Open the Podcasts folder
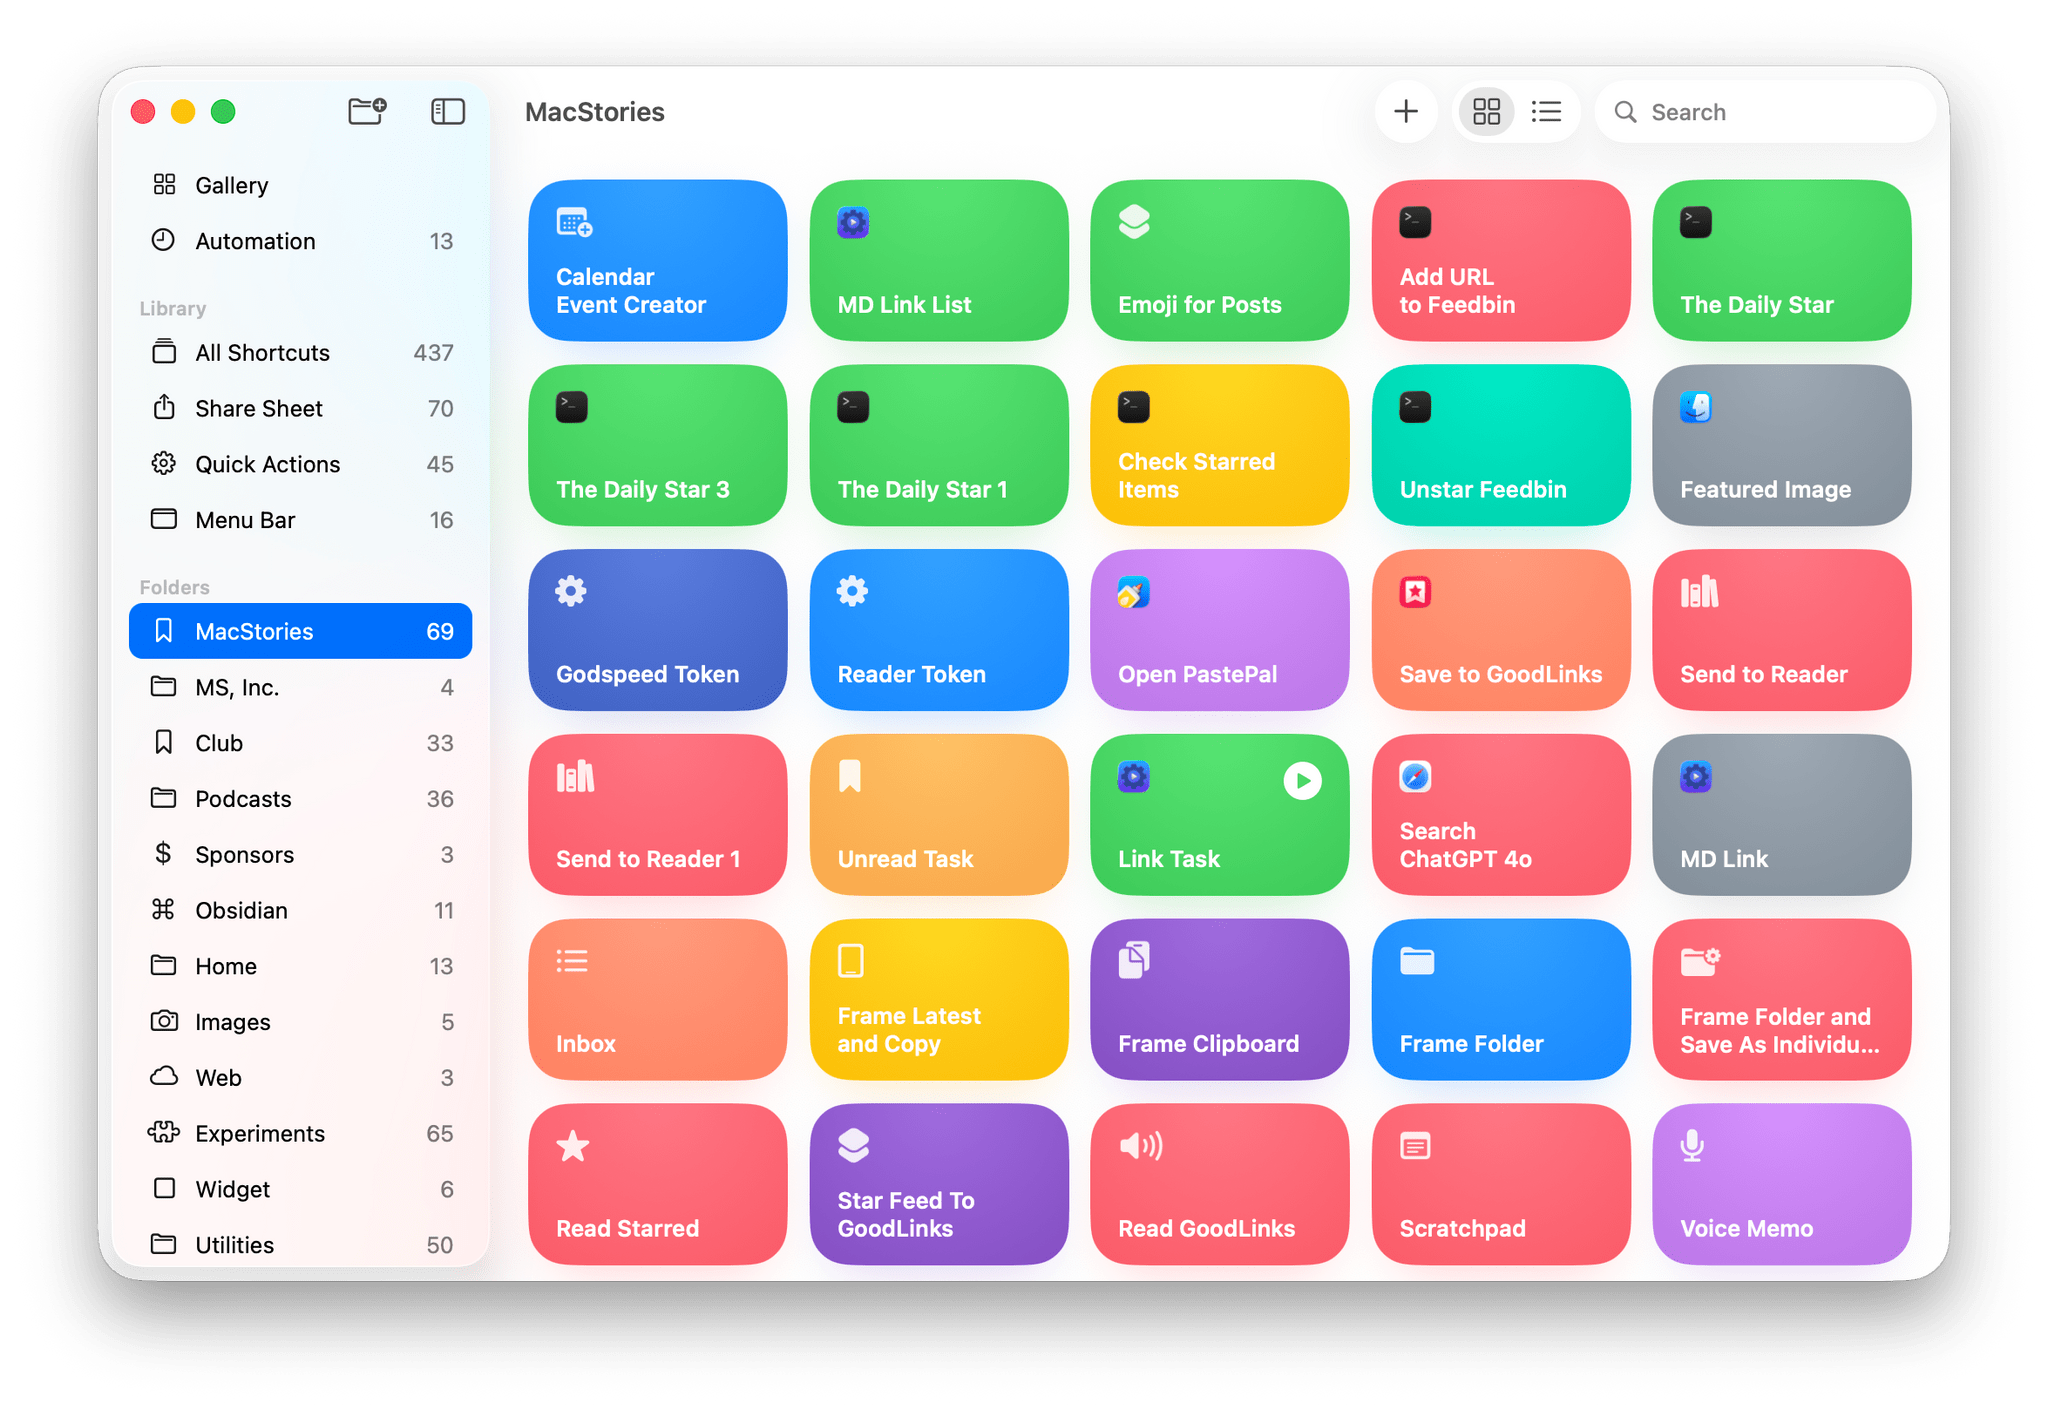 (300, 799)
